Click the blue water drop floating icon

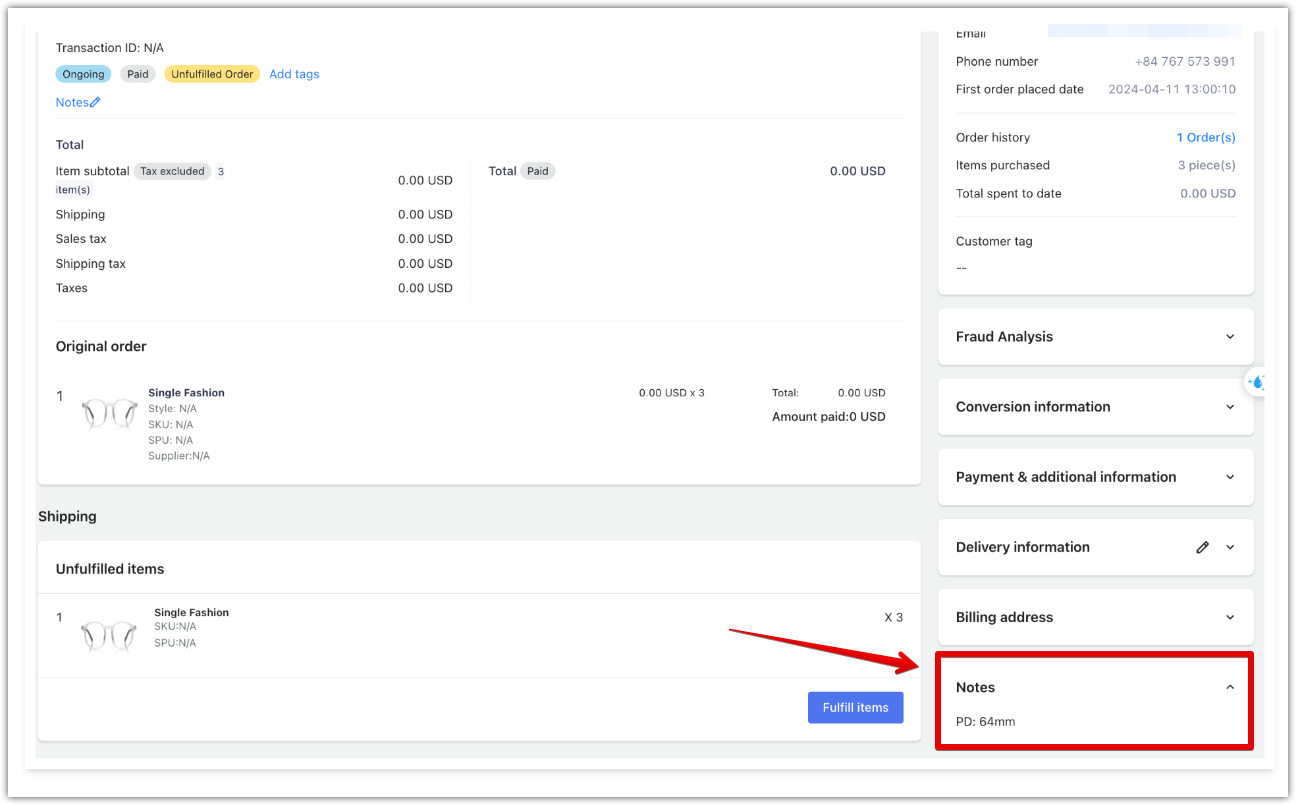pyautogui.click(x=1257, y=382)
